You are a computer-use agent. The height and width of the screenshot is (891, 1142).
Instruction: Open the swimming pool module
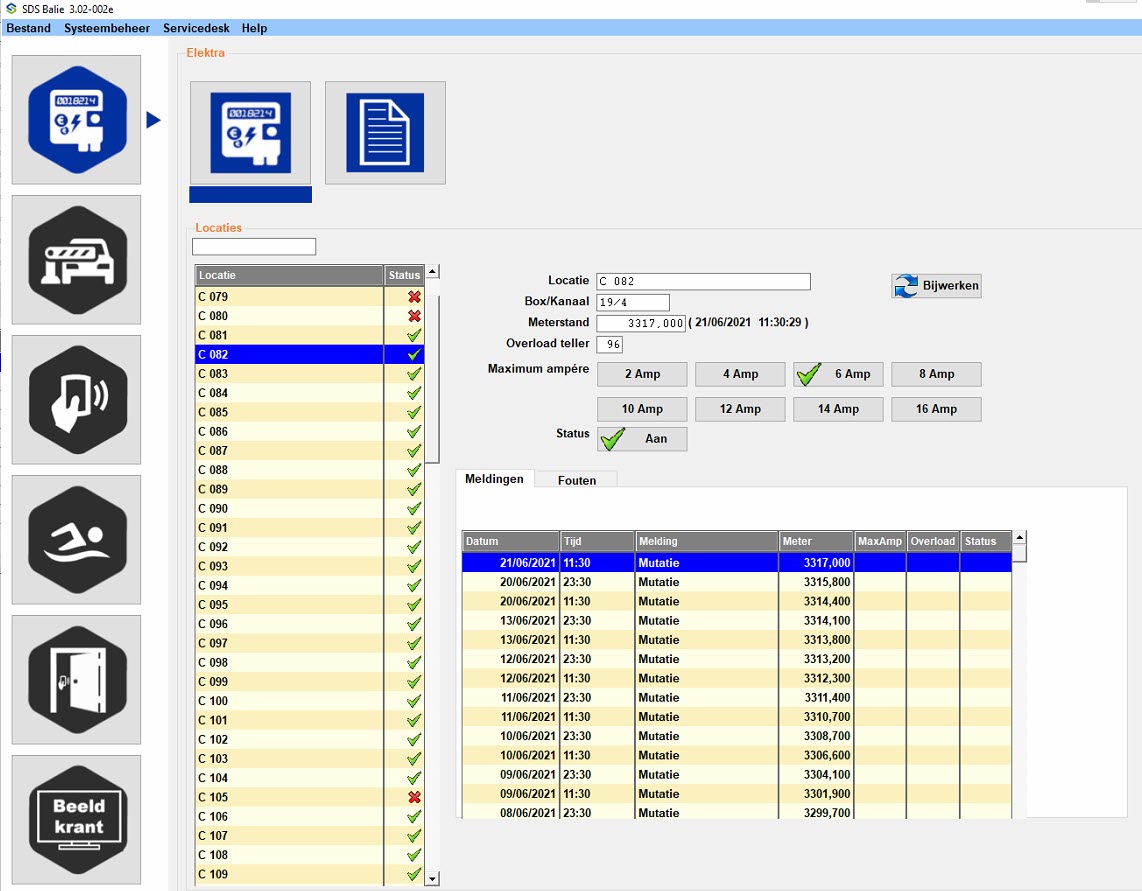pyautogui.click(x=76, y=539)
